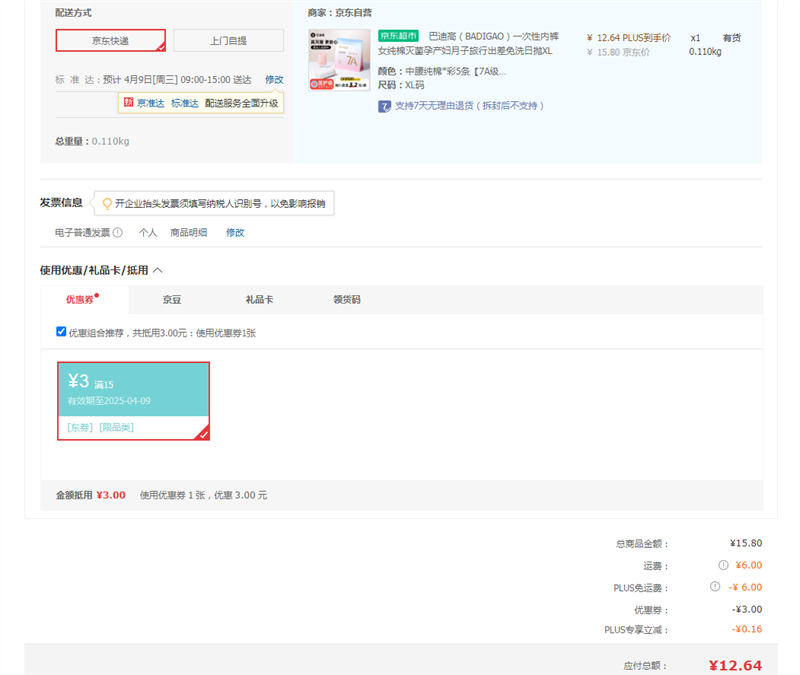Click the info icon next to PLUS免运费
Screen dimensions: 800x675
715,587
